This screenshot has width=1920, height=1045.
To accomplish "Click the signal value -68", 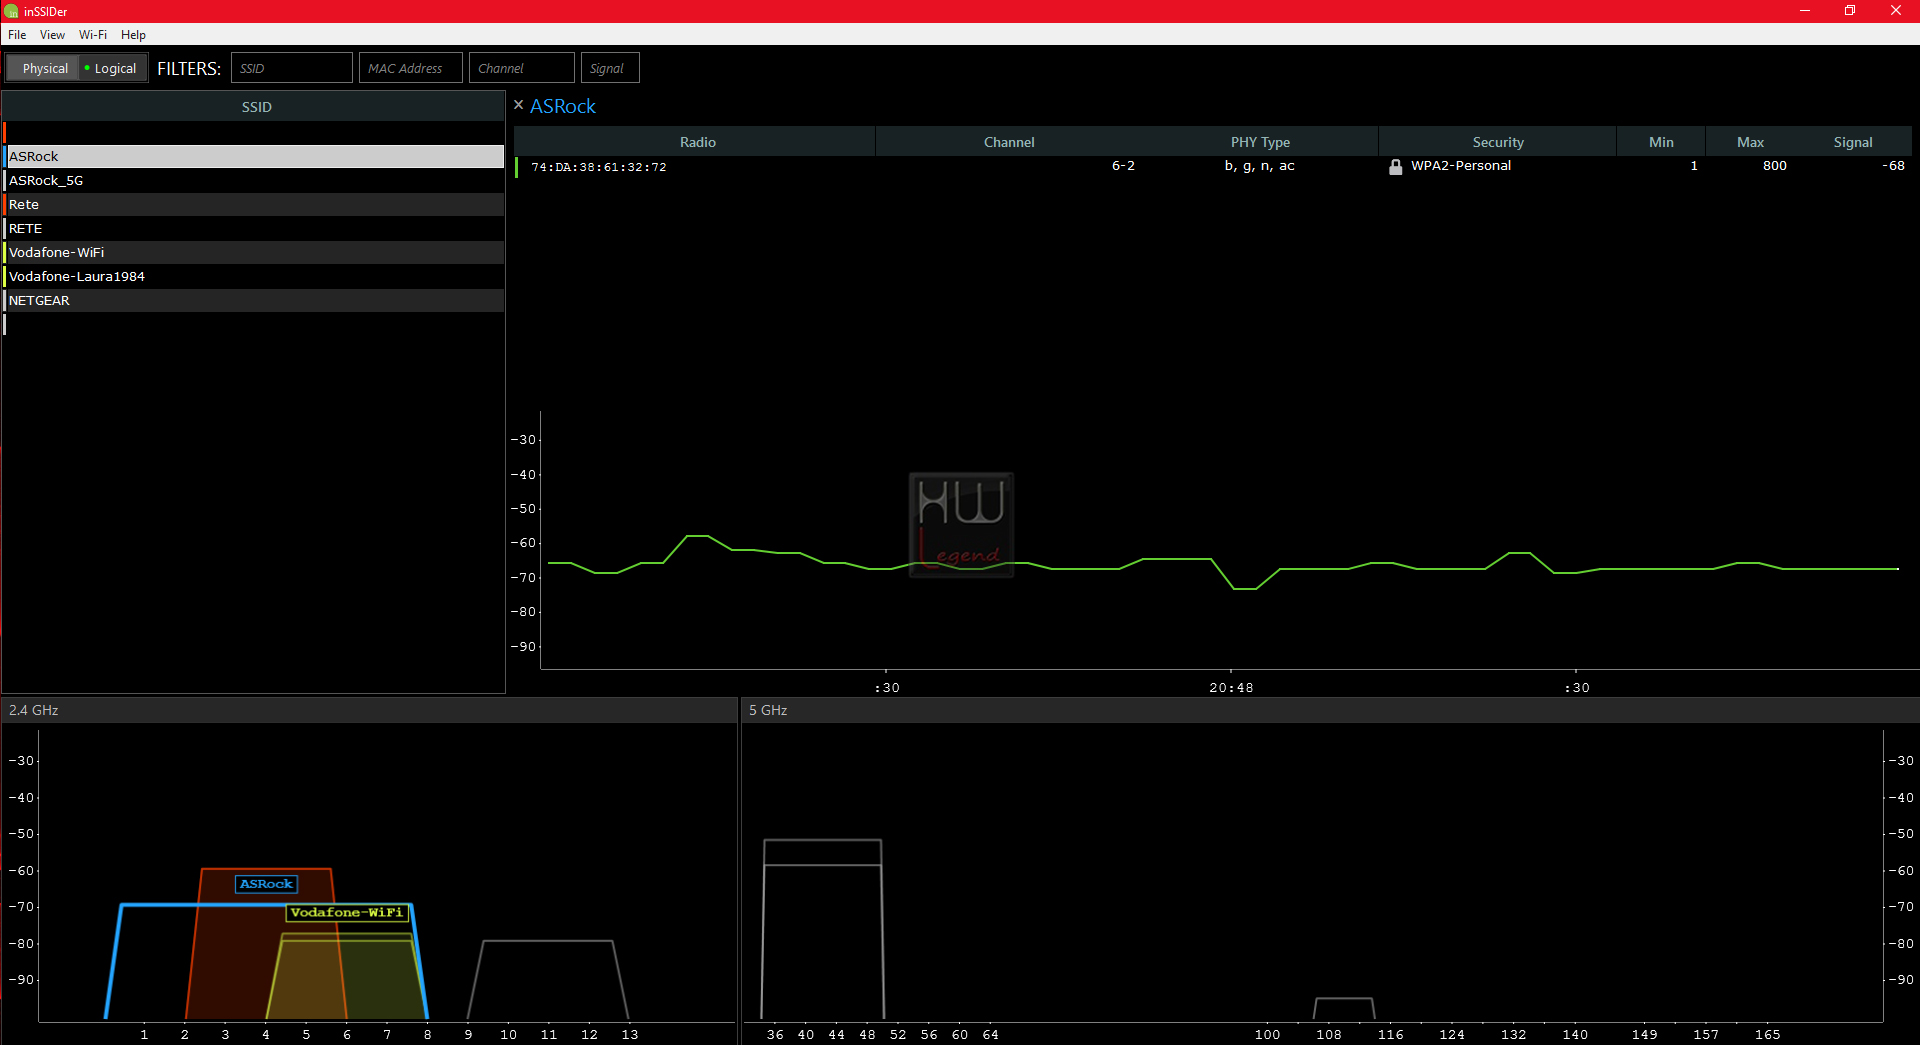I will click(x=1893, y=166).
